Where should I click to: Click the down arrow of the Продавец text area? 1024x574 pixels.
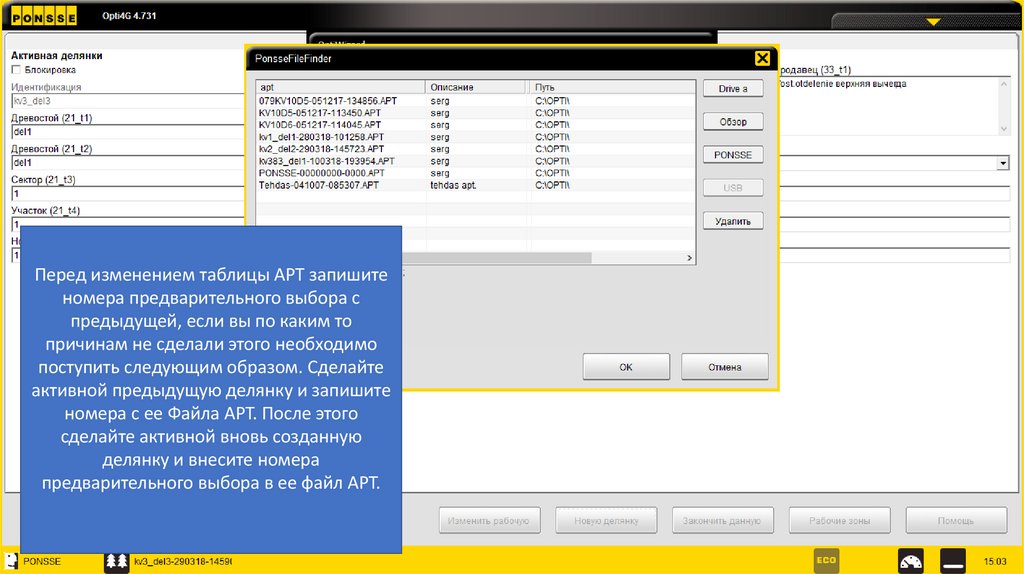(1004, 129)
